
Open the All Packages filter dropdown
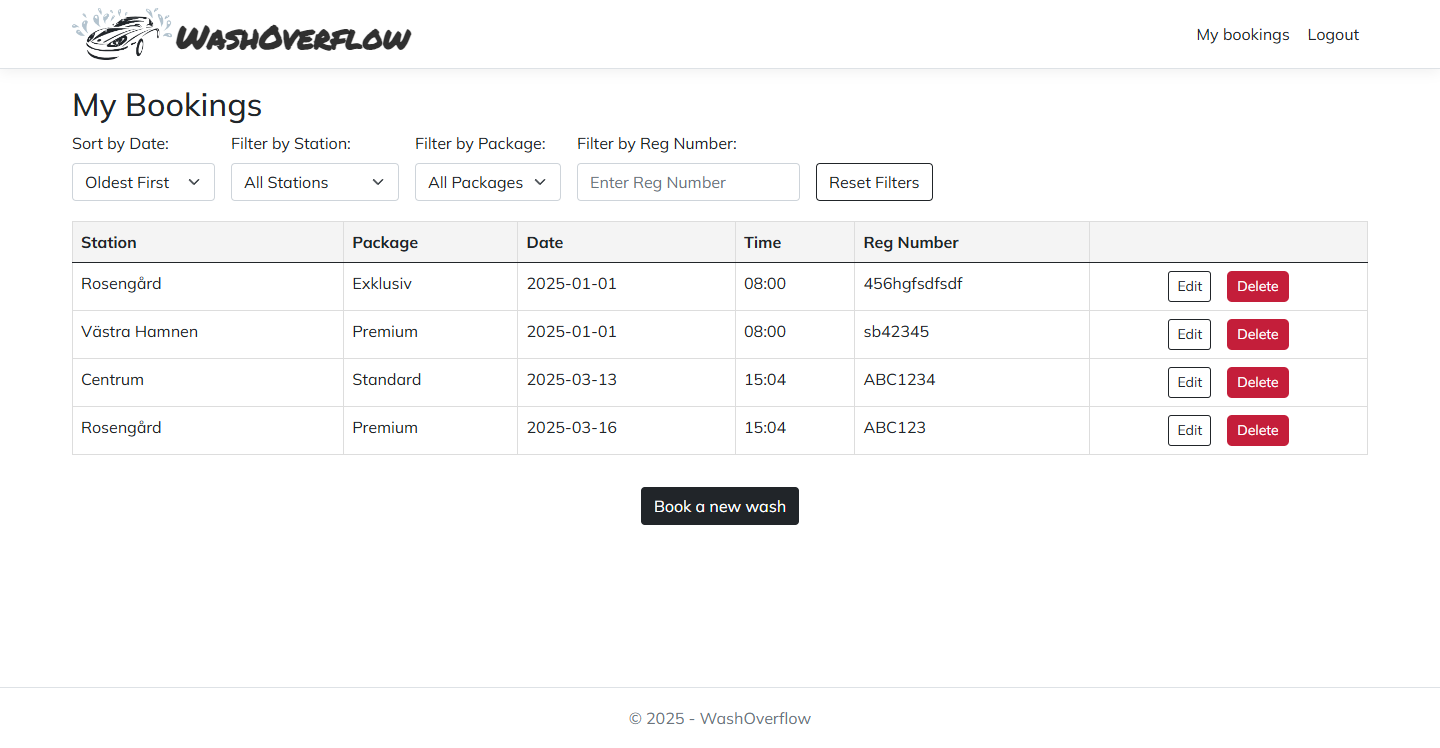point(487,182)
